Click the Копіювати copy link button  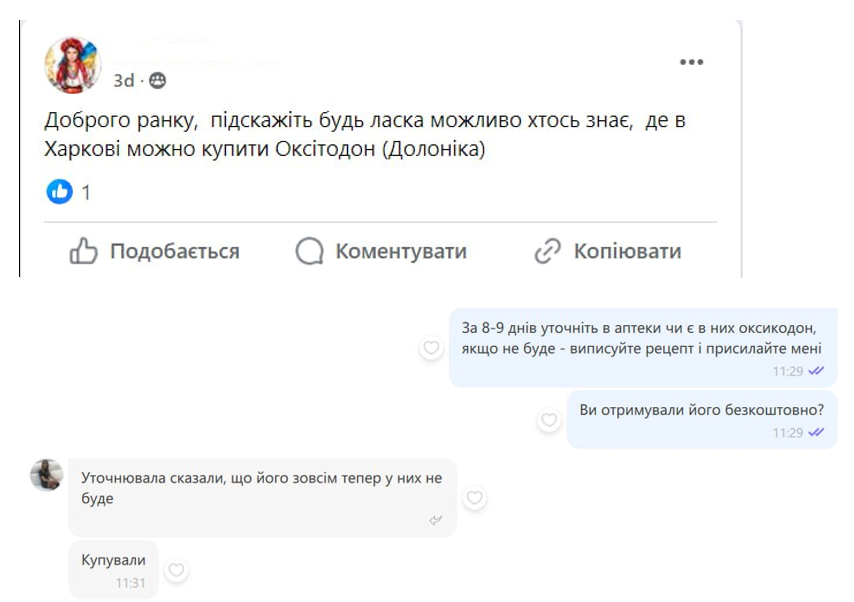click(608, 251)
